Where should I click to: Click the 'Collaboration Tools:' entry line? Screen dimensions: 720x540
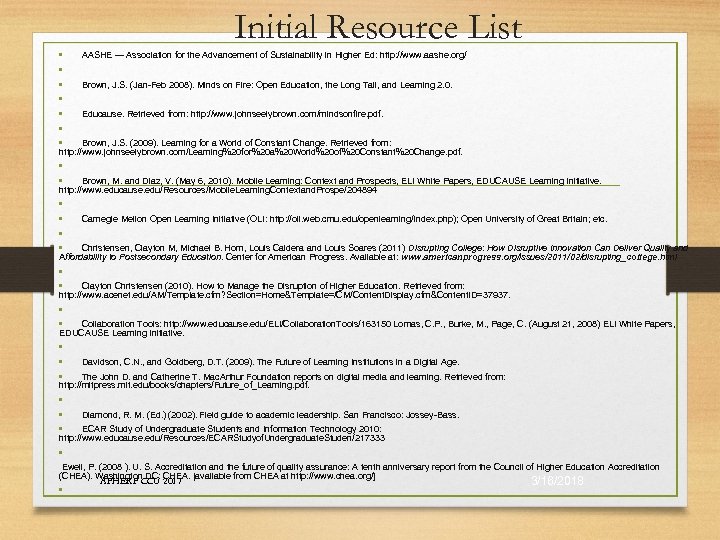[x=378, y=324]
